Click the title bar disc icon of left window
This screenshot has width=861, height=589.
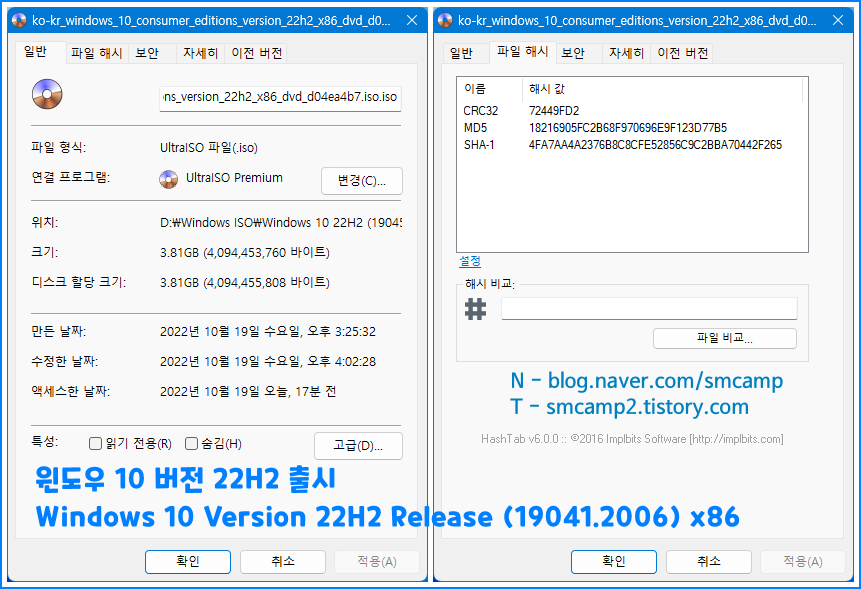(x=19, y=20)
